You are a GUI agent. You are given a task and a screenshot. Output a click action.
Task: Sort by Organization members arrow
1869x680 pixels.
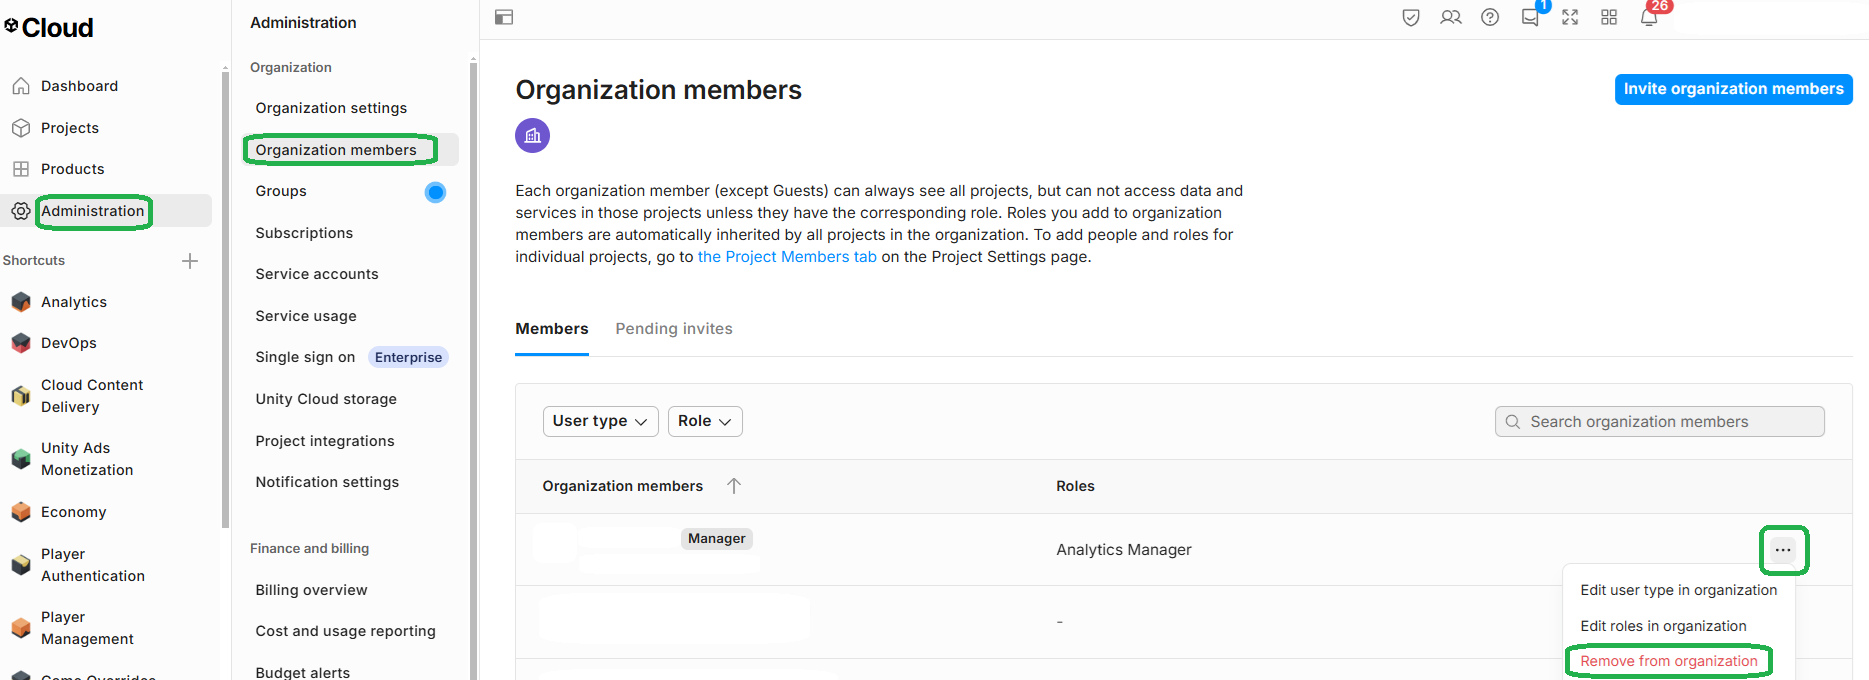tap(734, 486)
